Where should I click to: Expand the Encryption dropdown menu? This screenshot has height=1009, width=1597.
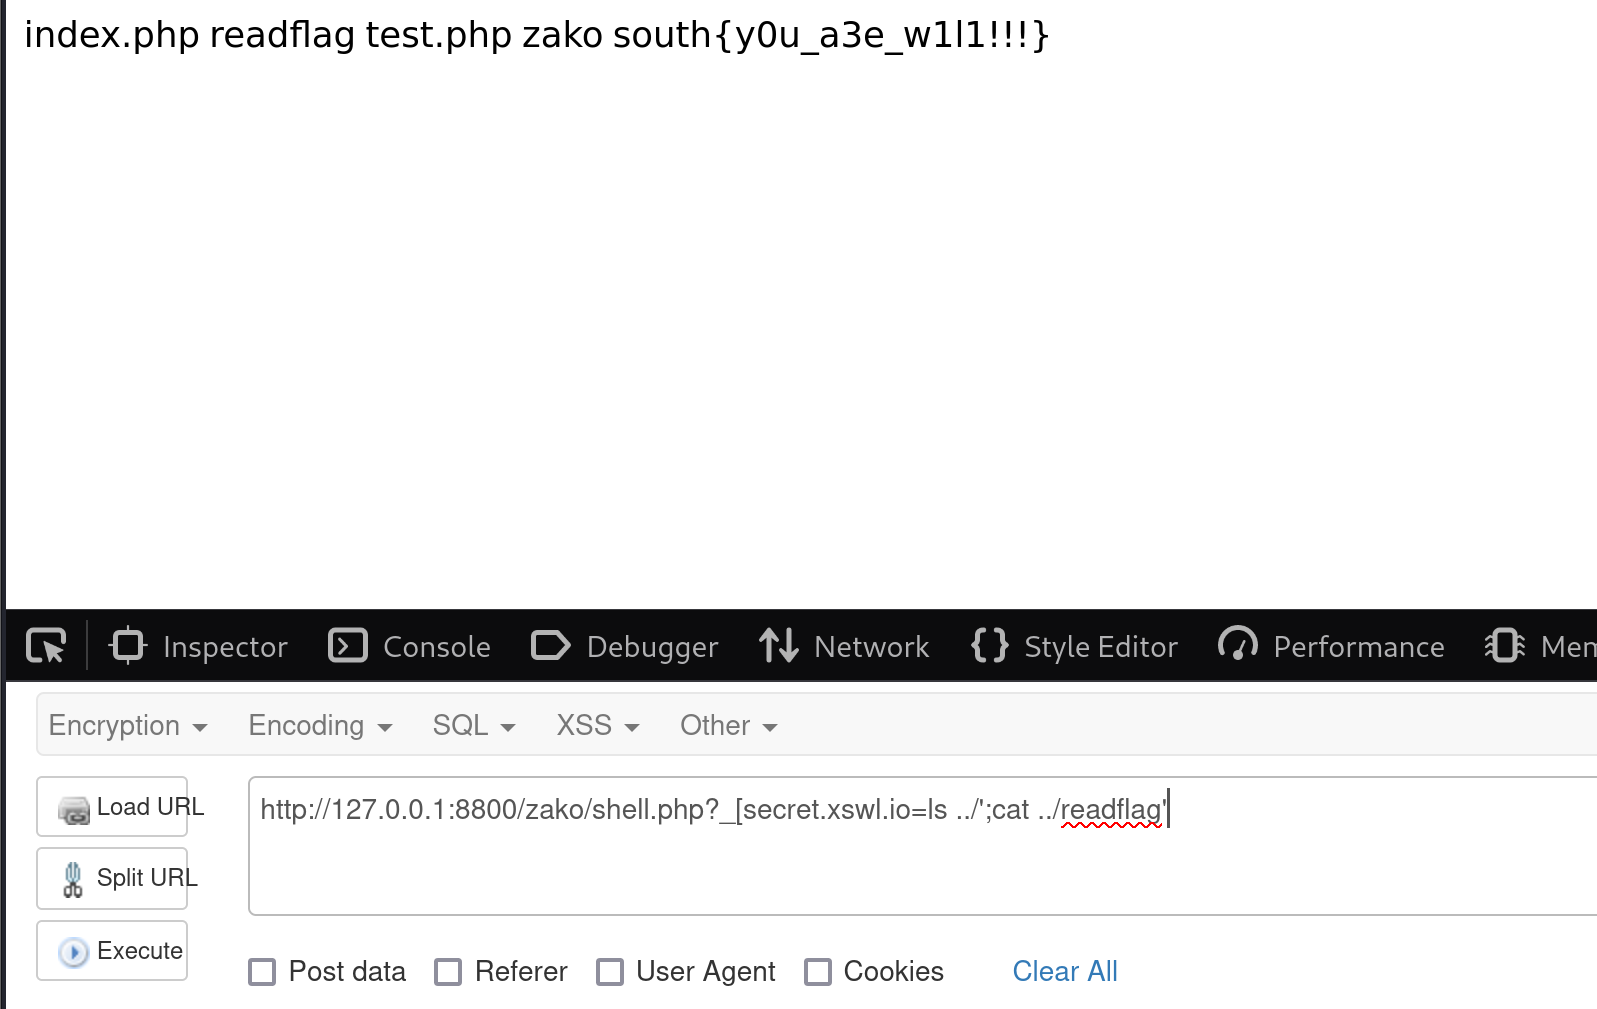128,725
